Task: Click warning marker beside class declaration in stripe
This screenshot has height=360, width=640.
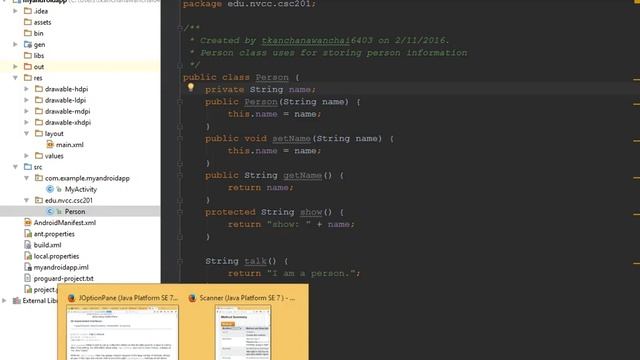Action: (x=636, y=79)
